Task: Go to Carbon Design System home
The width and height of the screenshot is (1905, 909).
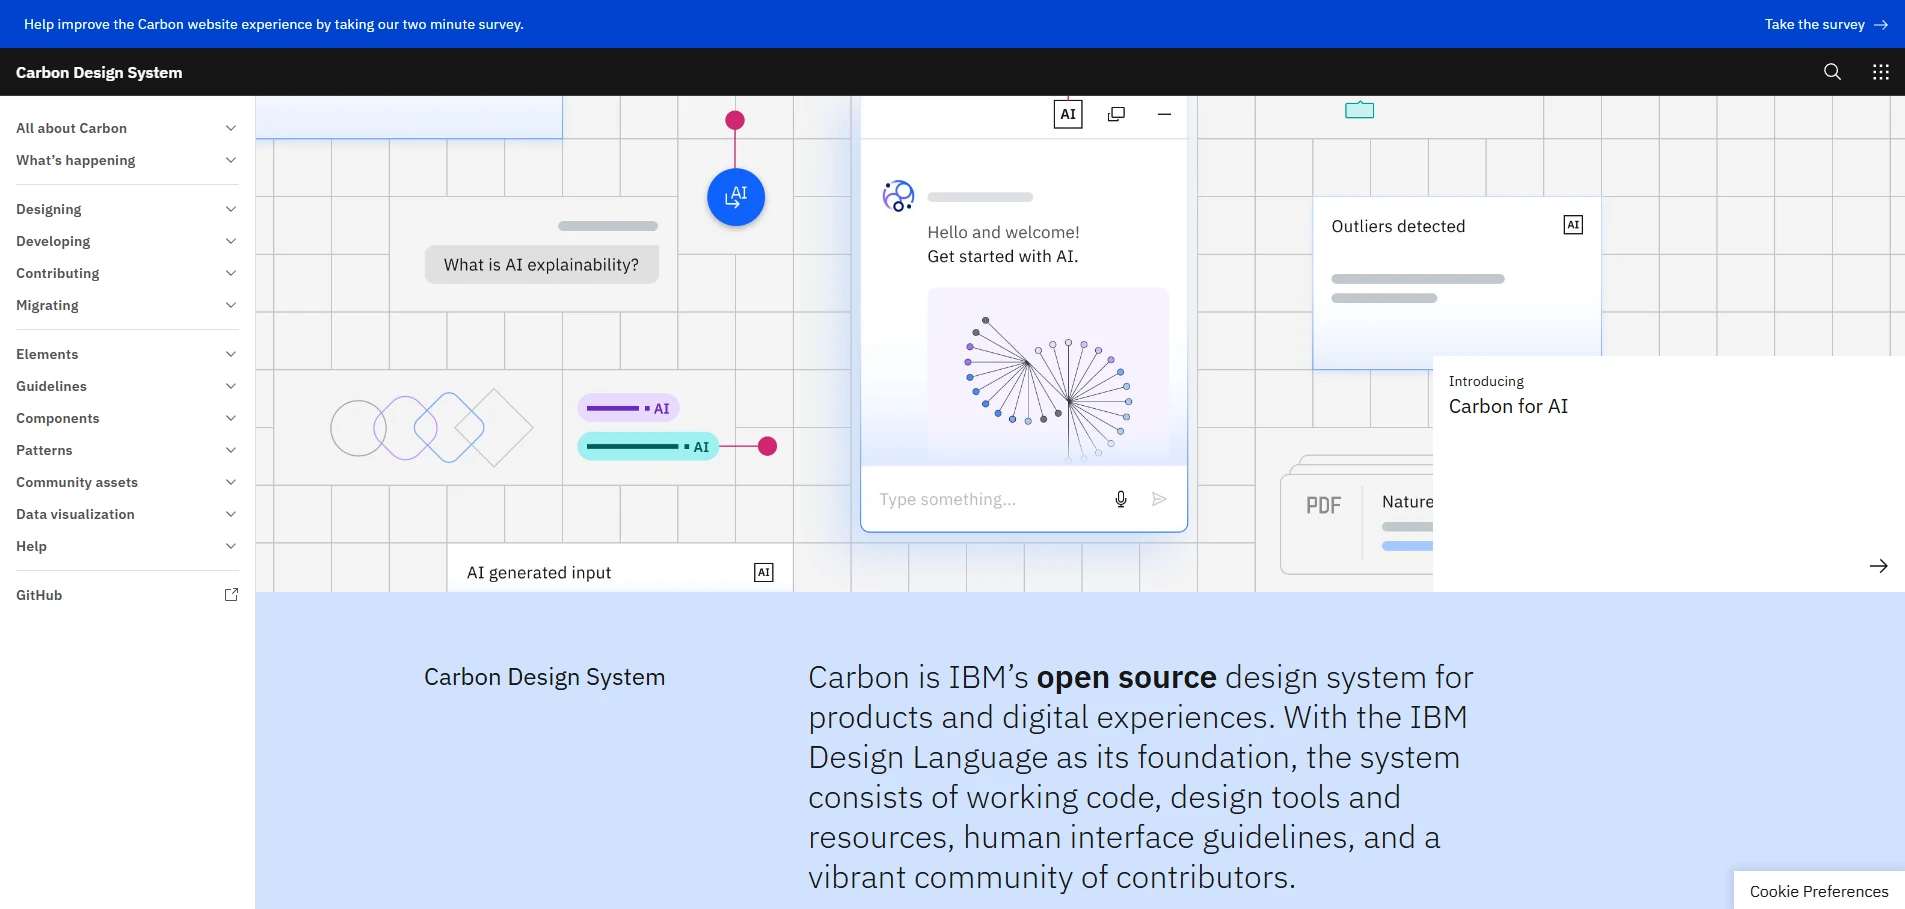Action: 99,72
